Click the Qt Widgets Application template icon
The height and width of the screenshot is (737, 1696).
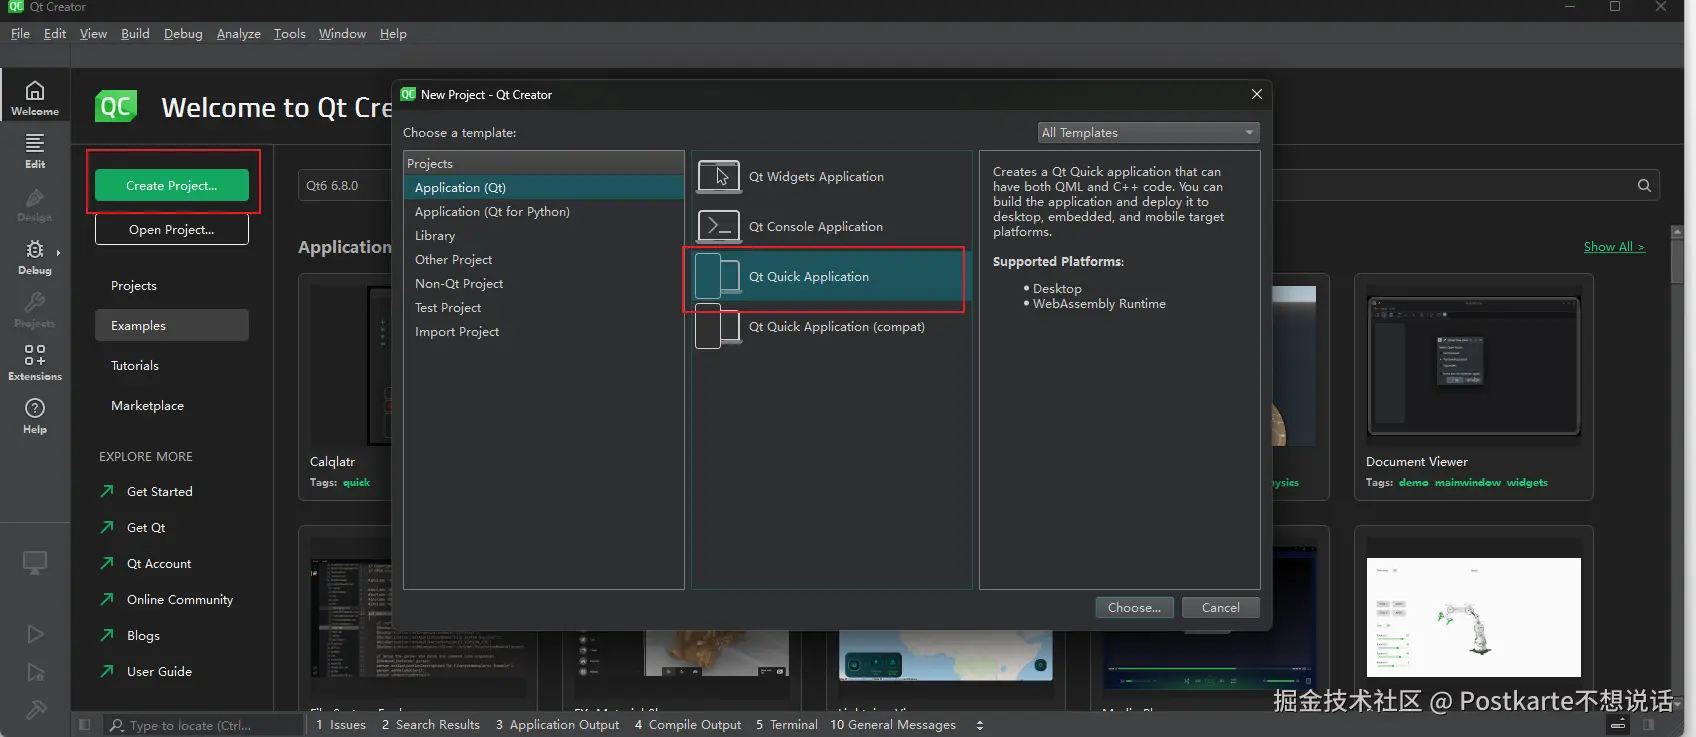(x=718, y=177)
